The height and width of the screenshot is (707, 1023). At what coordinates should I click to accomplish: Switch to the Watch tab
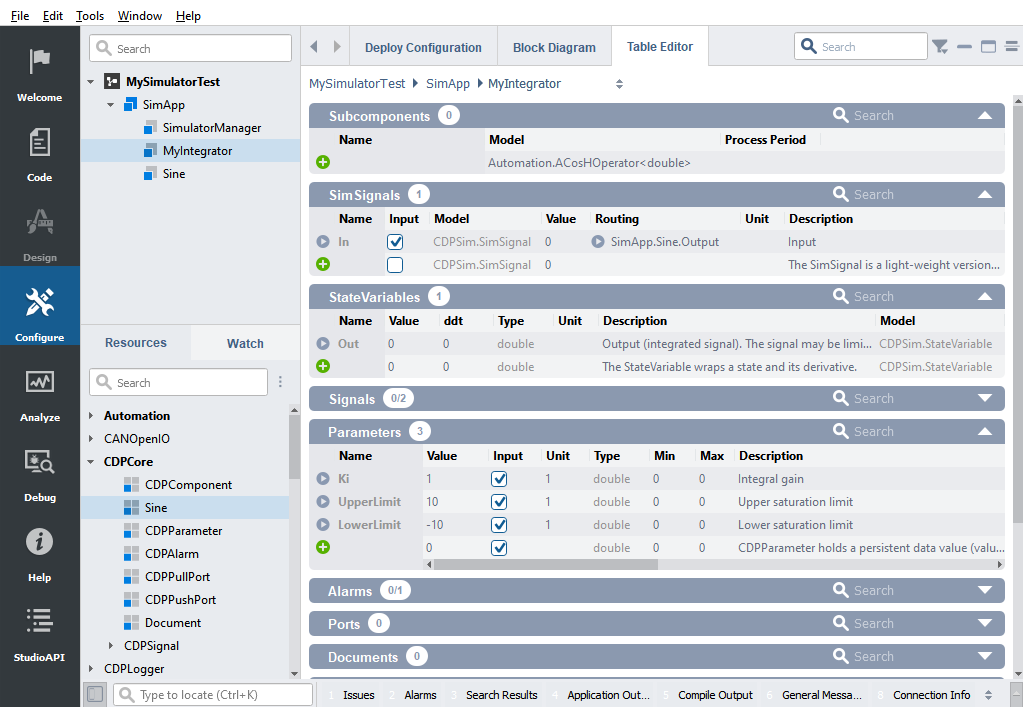point(245,343)
